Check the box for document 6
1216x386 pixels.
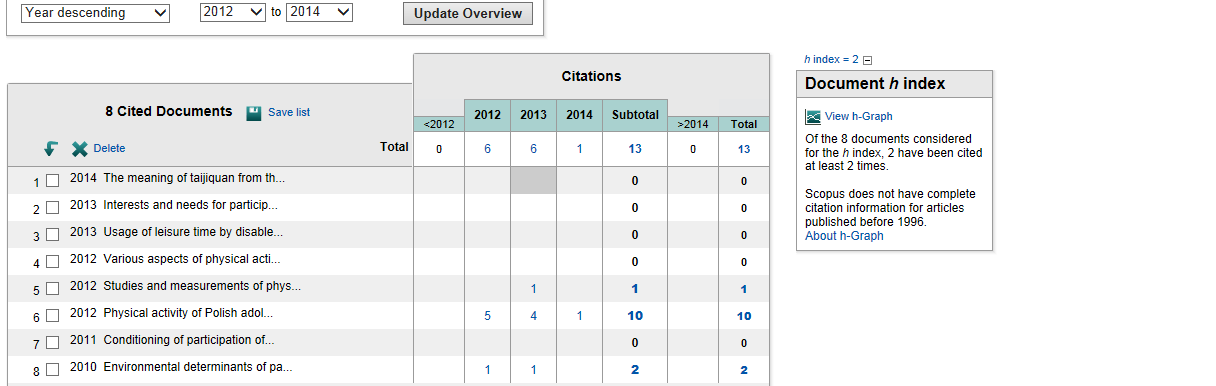point(53,317)
